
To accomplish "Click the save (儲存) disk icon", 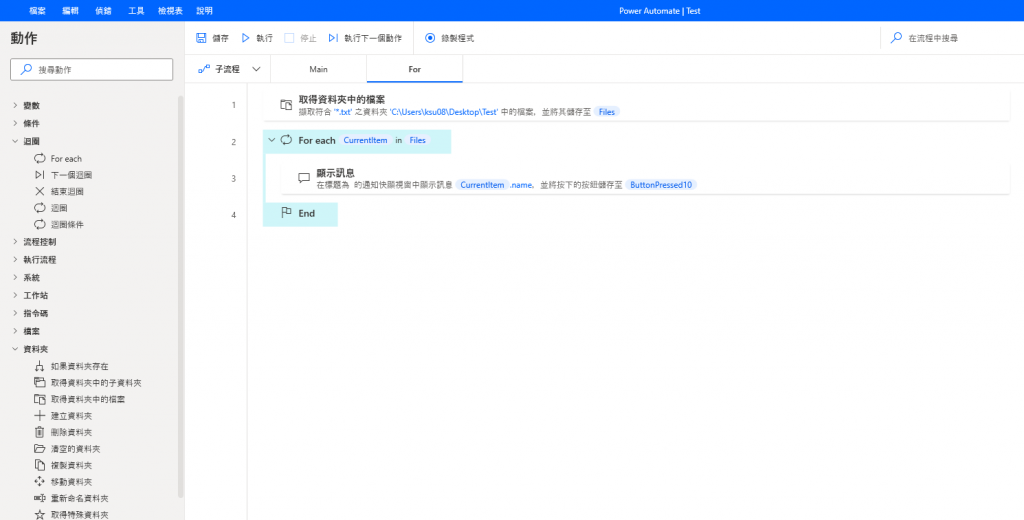I will click(201, 38).
